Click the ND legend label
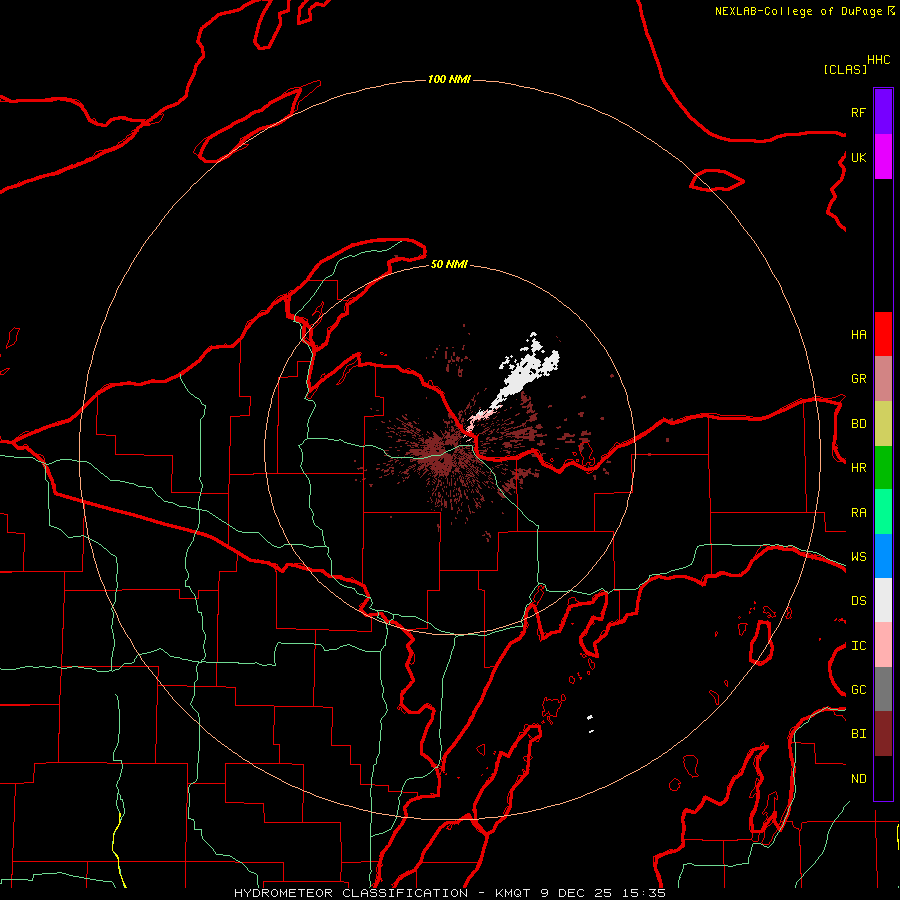 point(858,779)
